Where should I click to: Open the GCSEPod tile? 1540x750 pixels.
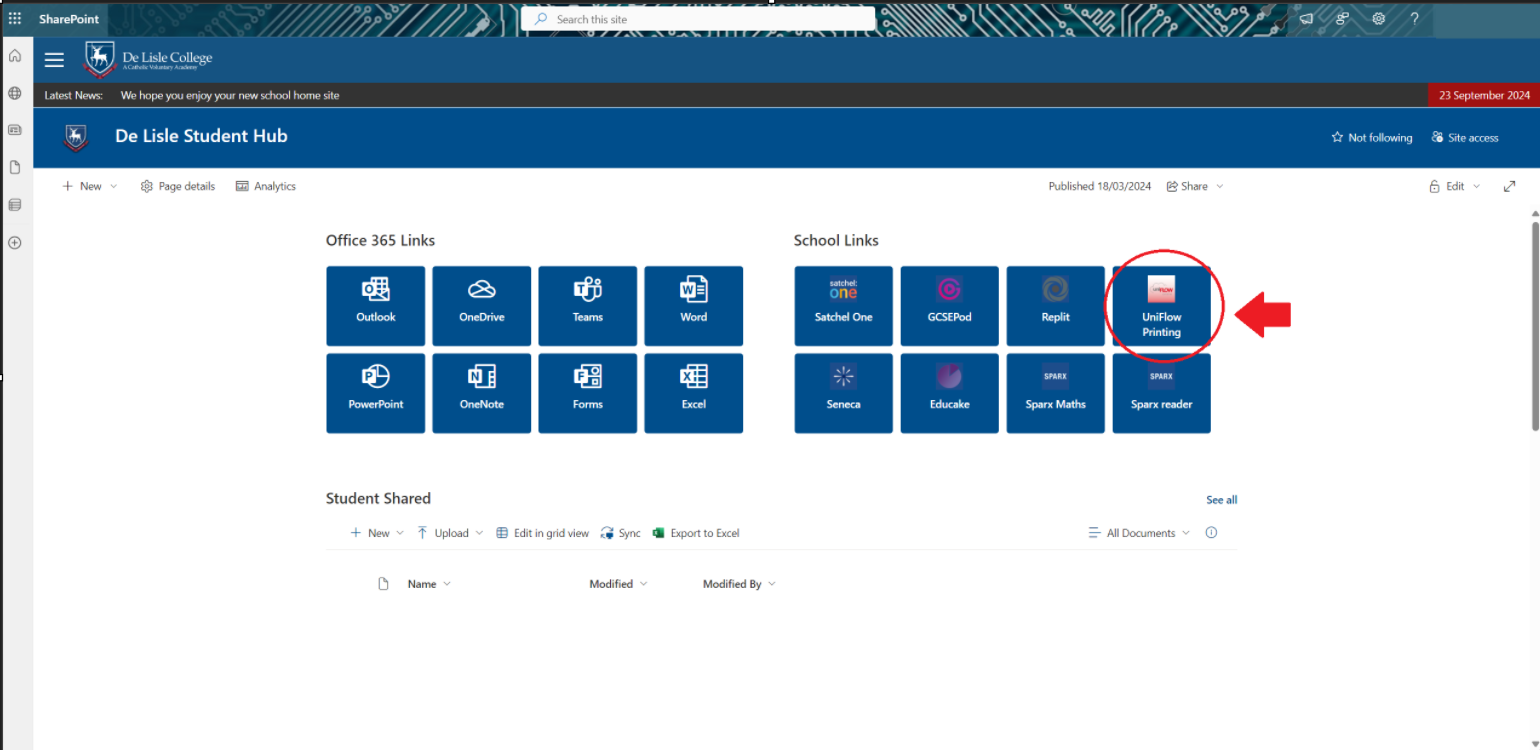tap(950, 306)
